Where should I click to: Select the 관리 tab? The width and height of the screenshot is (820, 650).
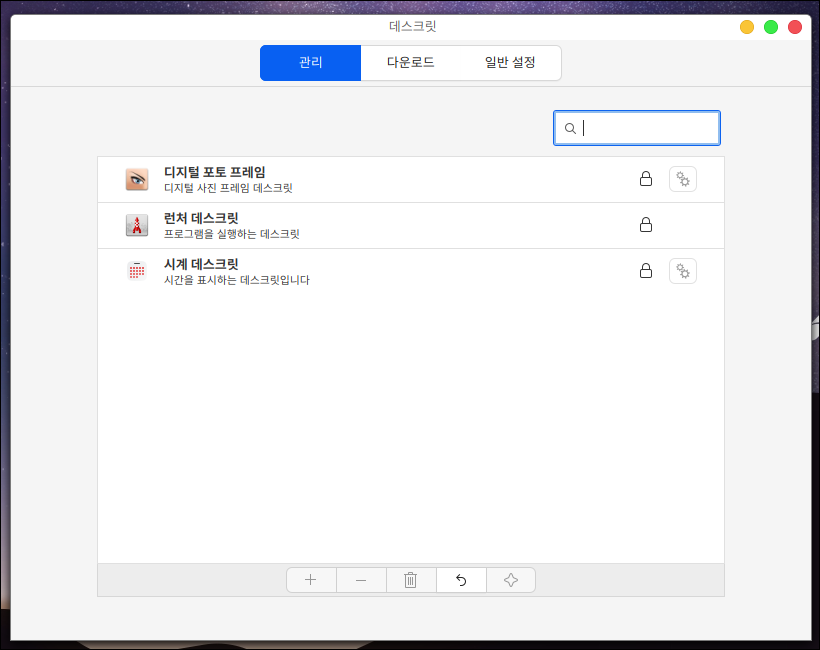(310, 62)
